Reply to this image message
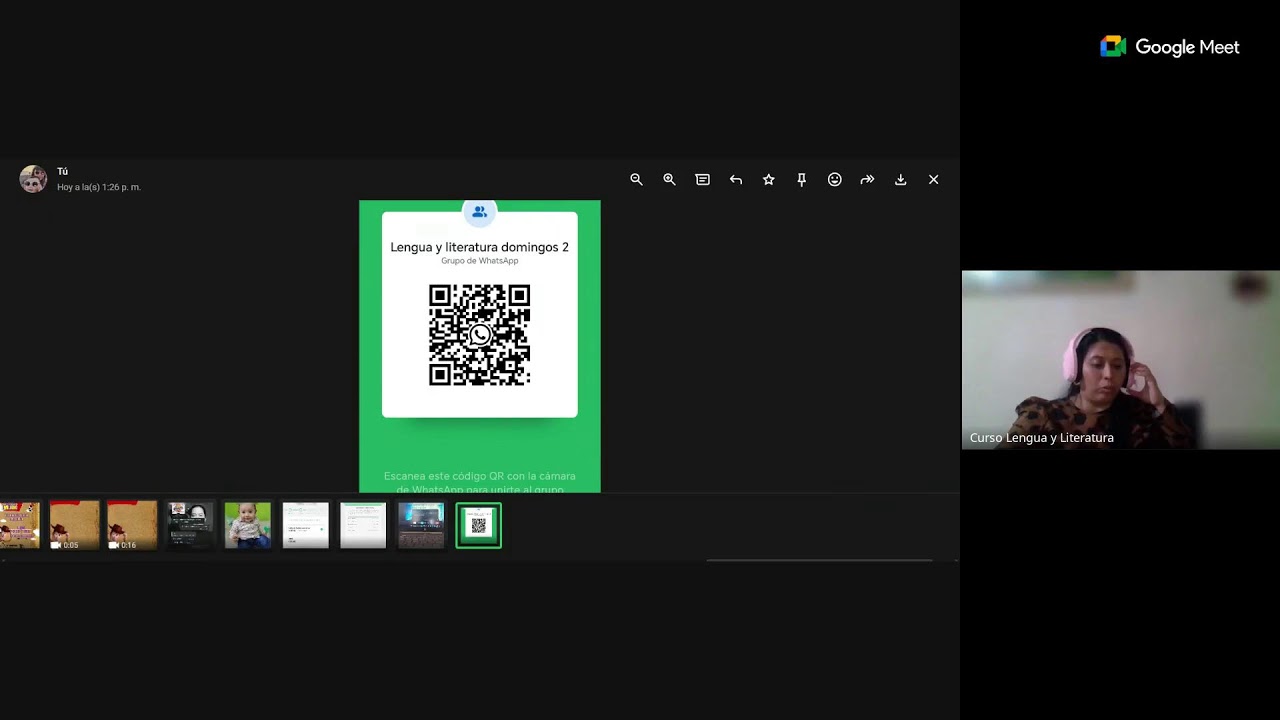 (735, 180)
